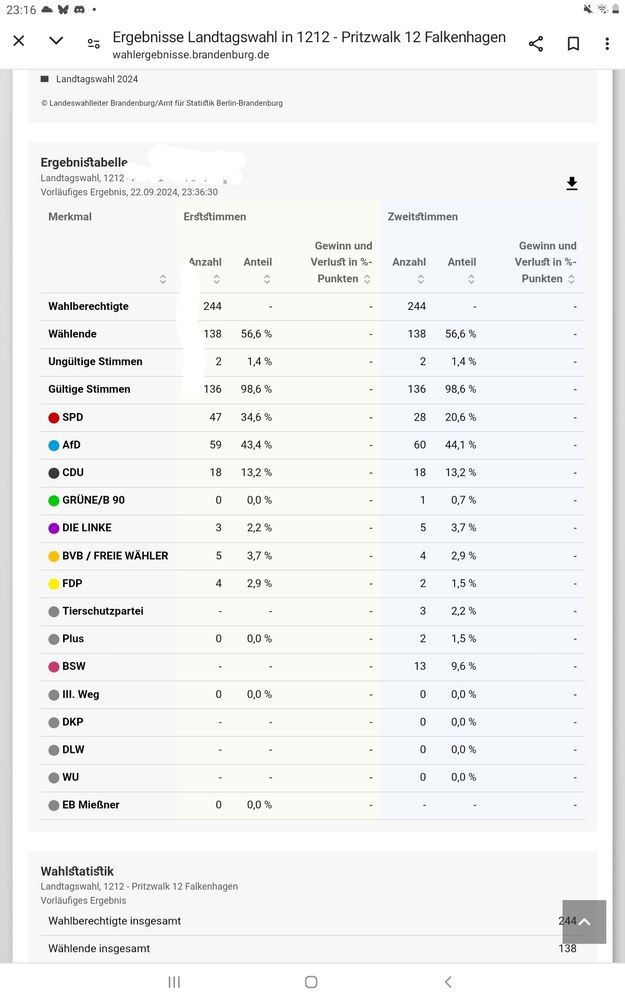Open recent apps via the recents icon
Screen dimensions: 625x1000
click(x=174, y=982)
